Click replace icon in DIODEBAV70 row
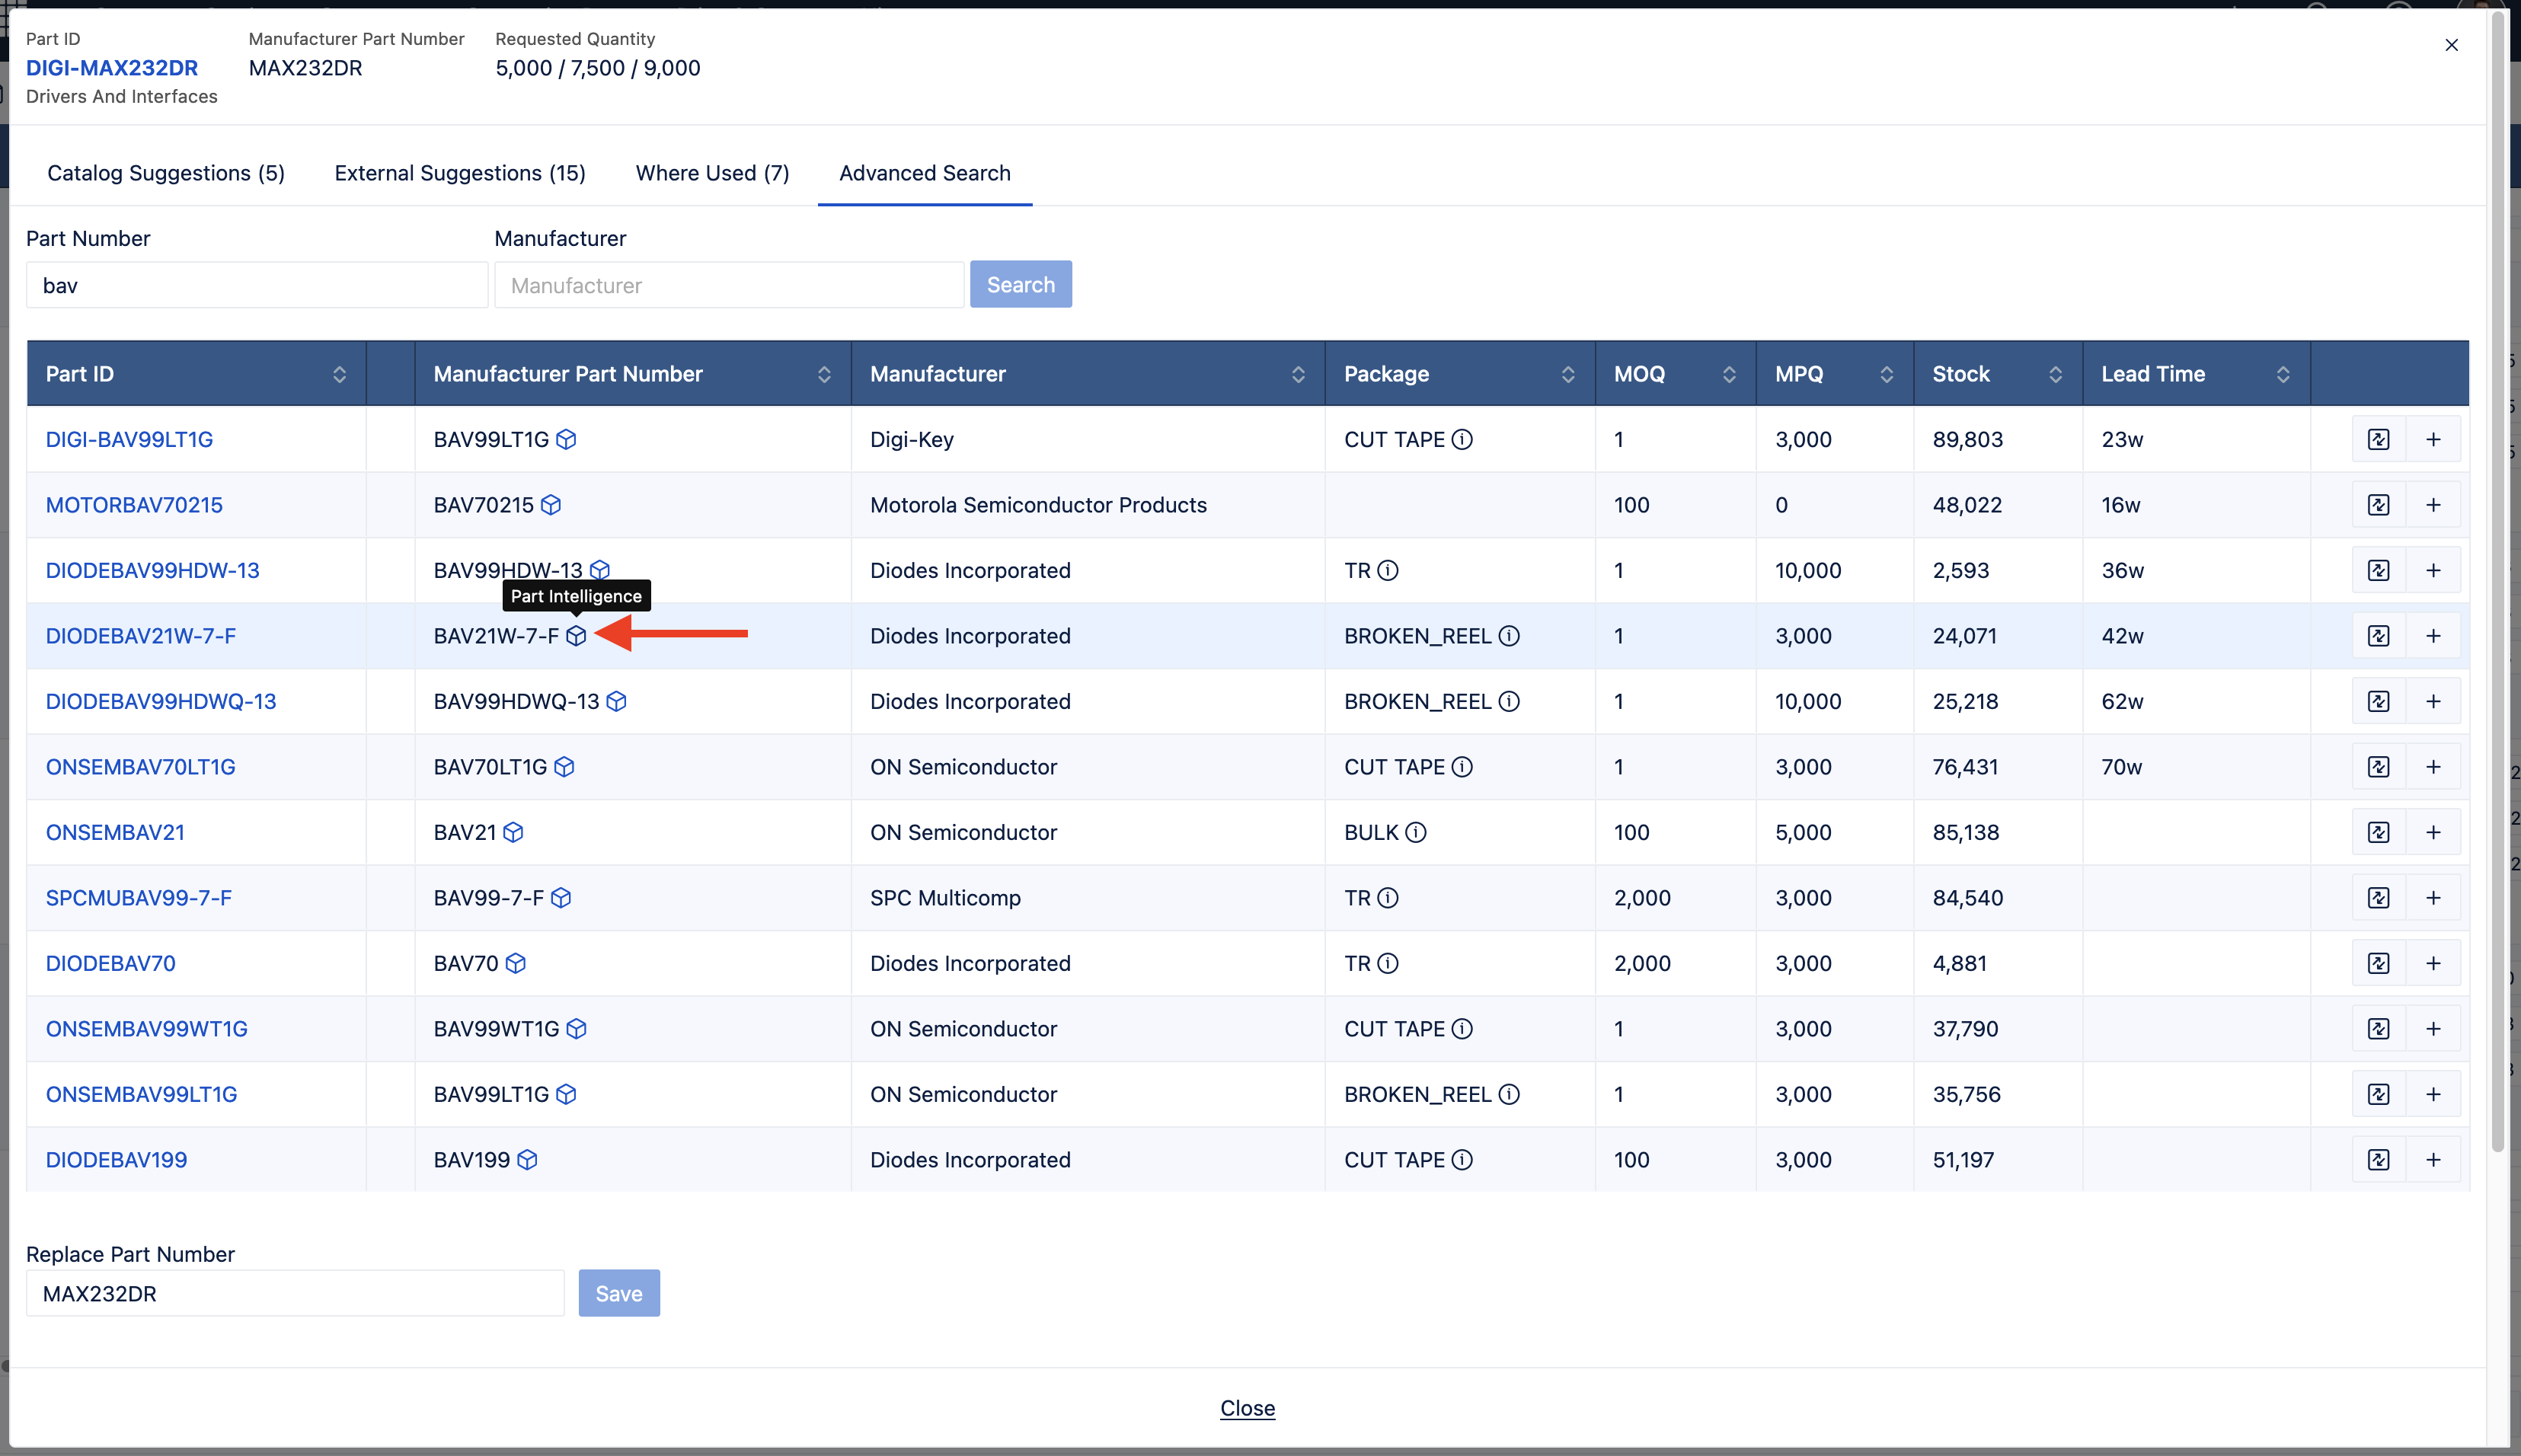This screenshot has height=1456, width=2521. (2379, 963)
